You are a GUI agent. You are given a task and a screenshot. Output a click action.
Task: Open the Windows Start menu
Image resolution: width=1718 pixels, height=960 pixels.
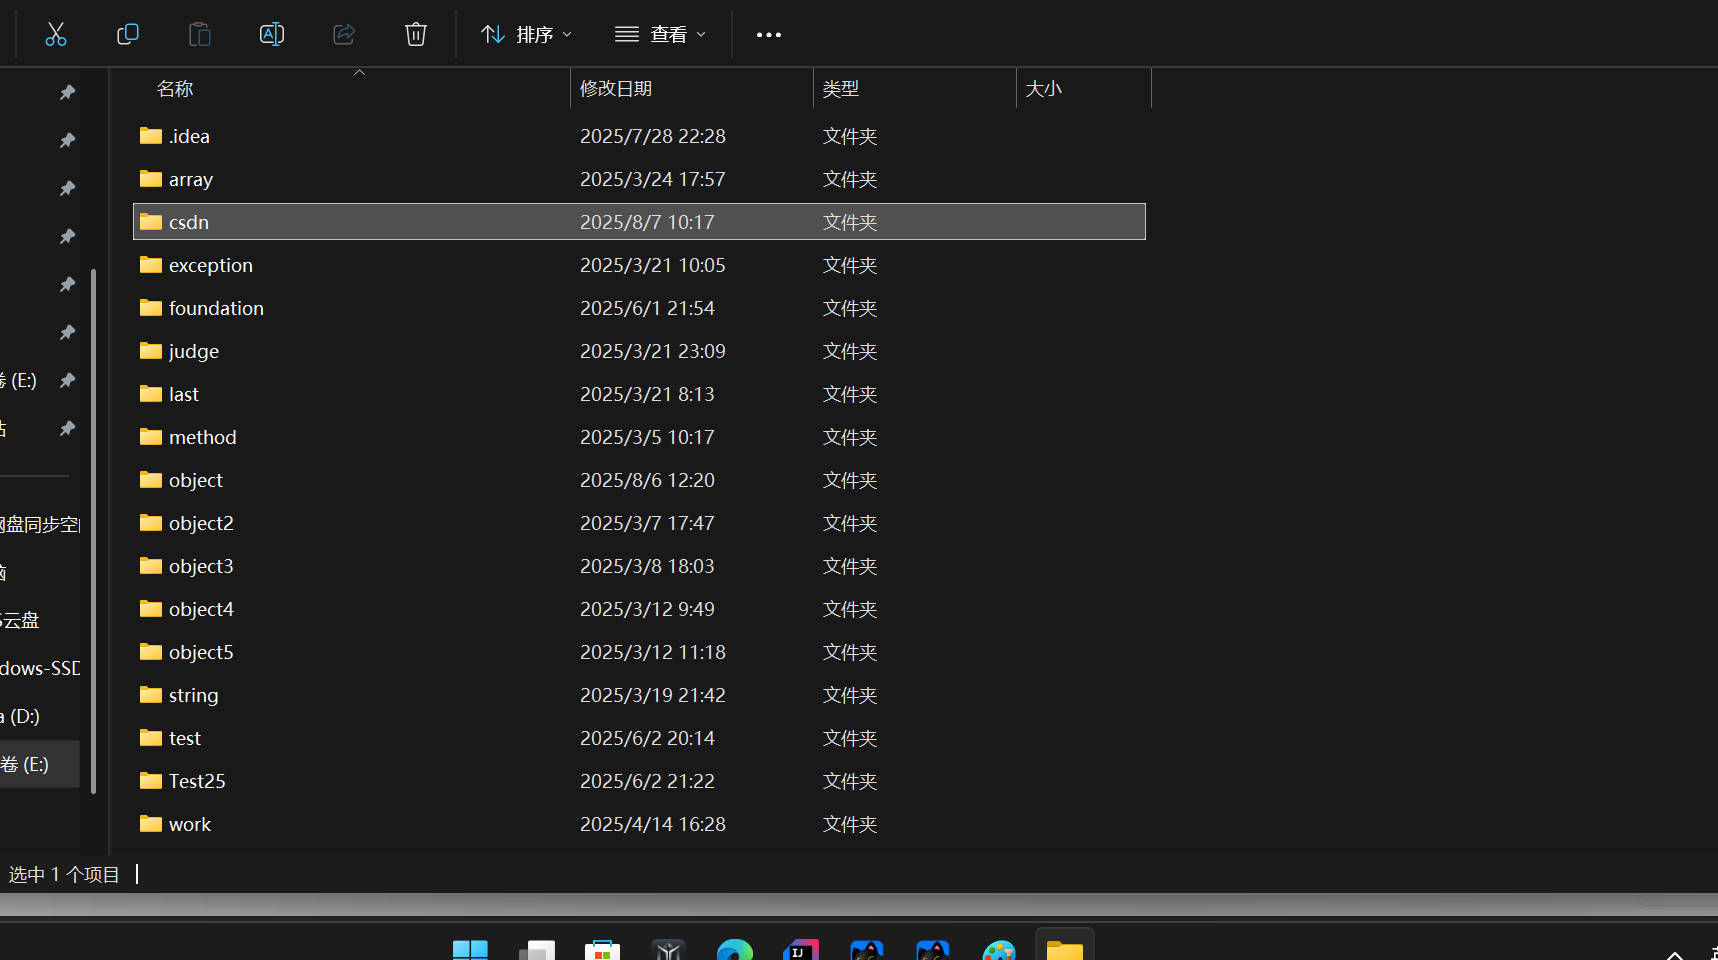pyautogui.click(x=470, y=950)
